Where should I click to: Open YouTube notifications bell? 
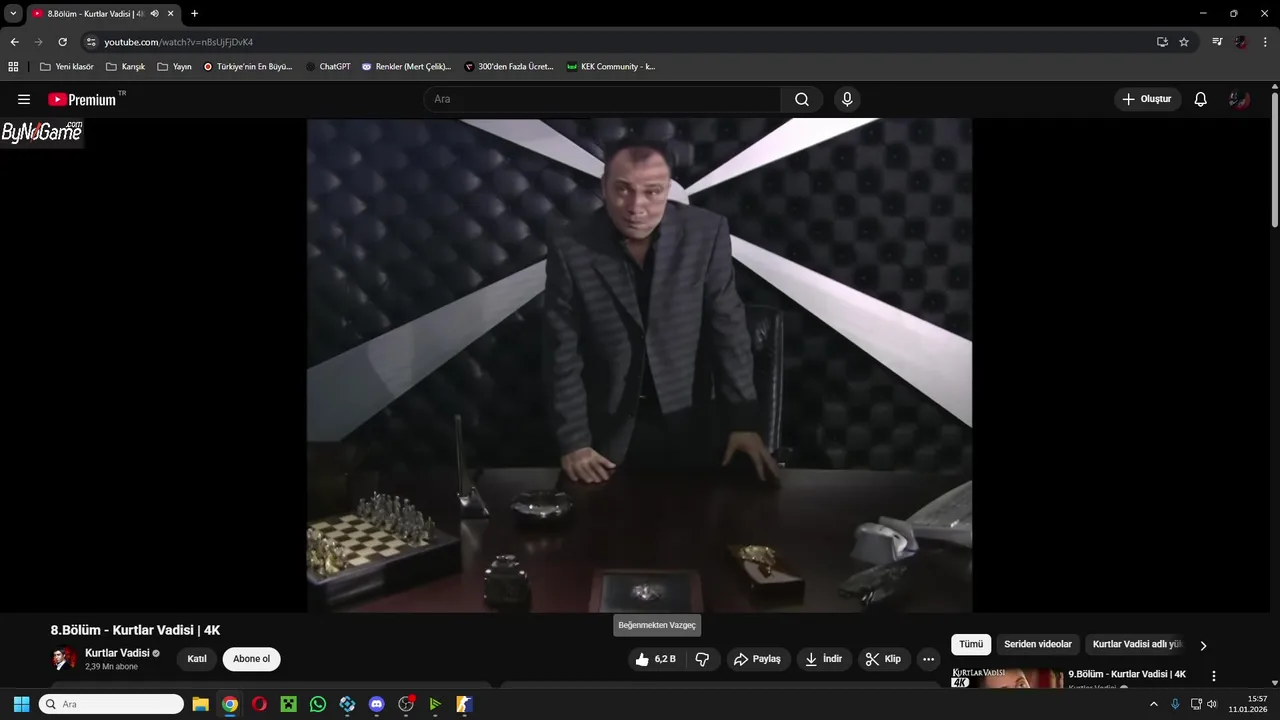(x=1201, y=99)
